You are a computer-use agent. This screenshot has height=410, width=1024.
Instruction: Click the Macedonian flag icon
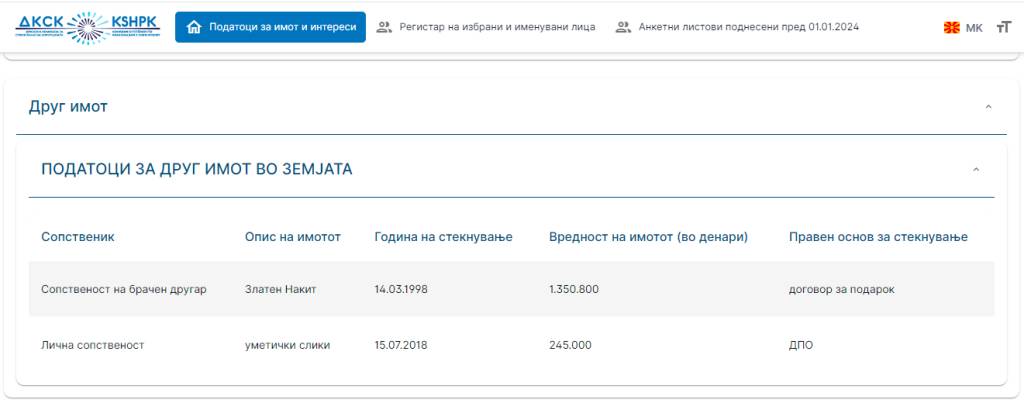(952, 28)
